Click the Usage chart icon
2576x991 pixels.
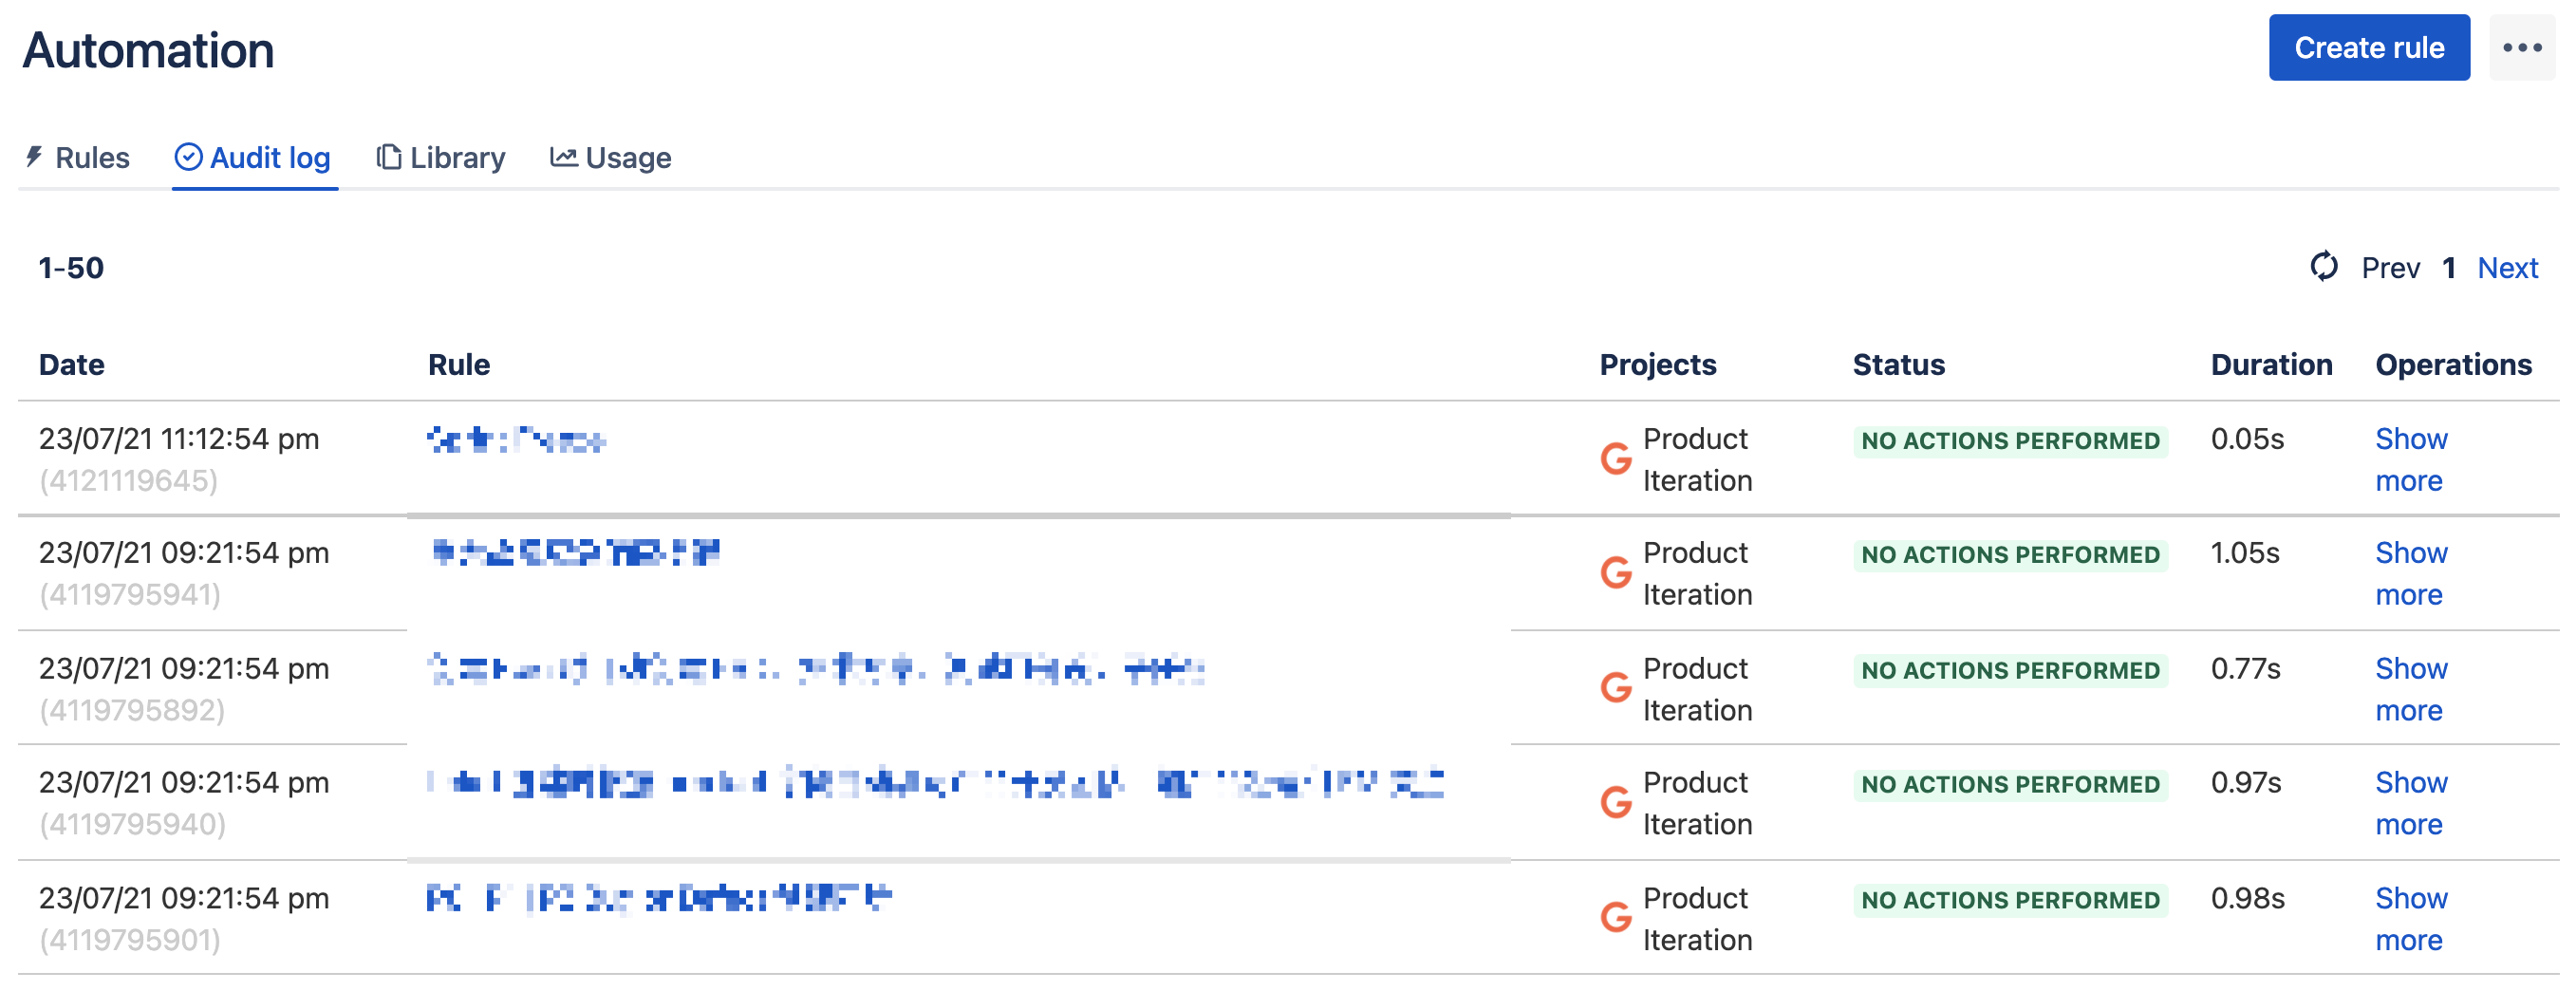coord(563,157)
